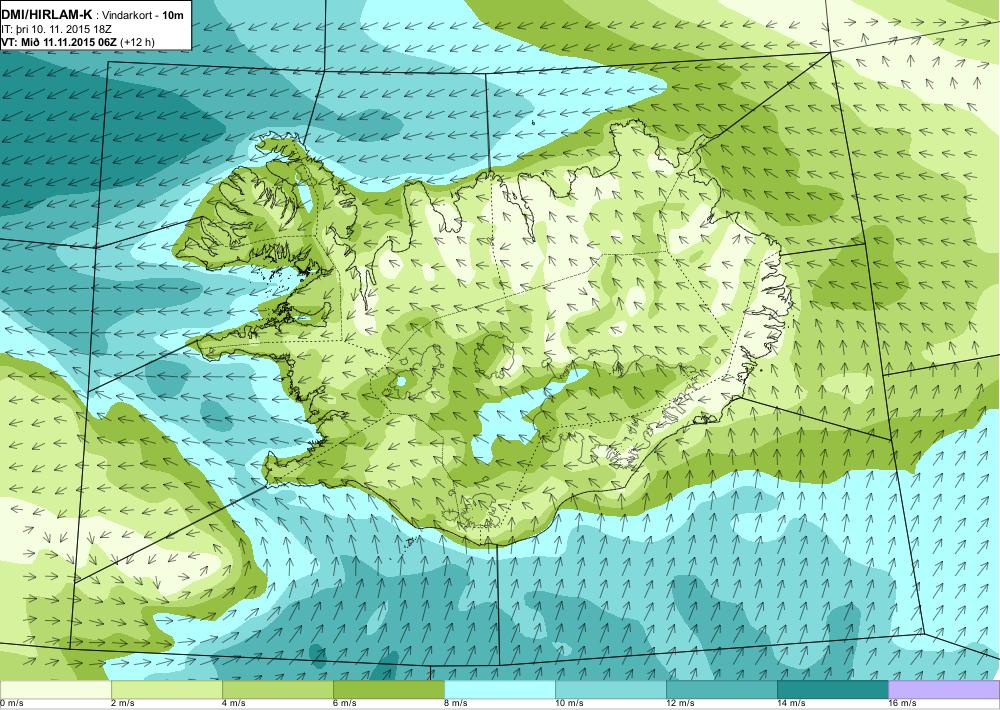The height and width of the screenshot is (710, 1000).
Task: Click the '0 m/s' legend label
Action: coord(12,704)
